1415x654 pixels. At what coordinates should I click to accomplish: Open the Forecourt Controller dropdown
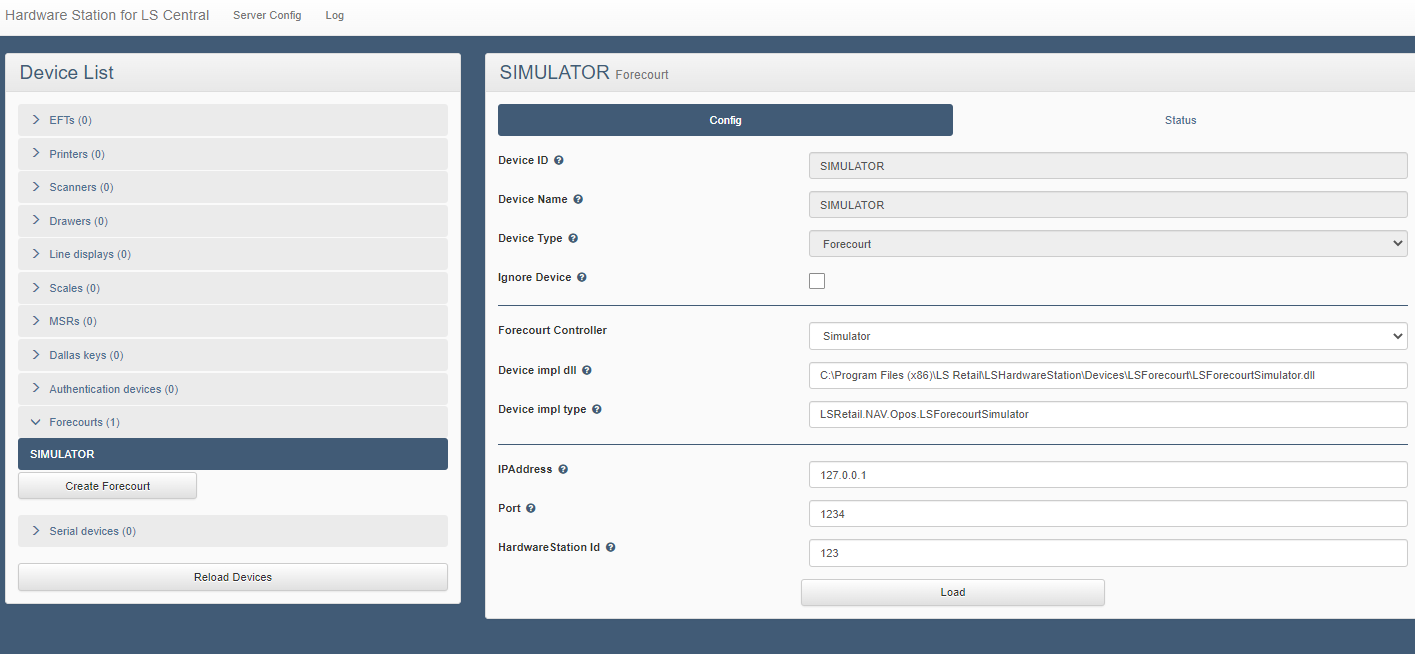(x=1107, y=336)
